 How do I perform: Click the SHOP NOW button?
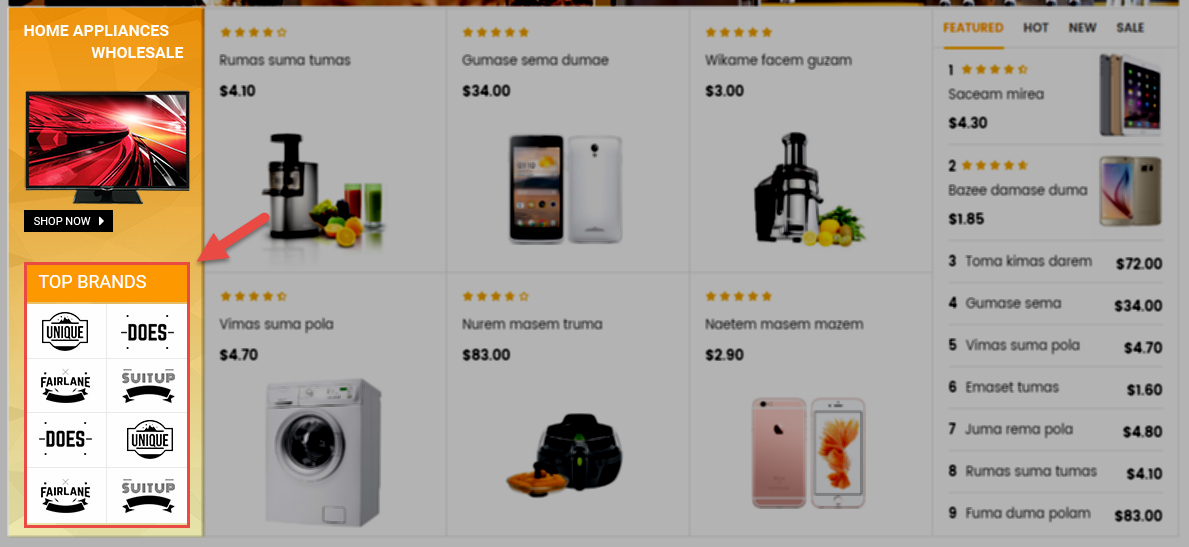[68, 221]
